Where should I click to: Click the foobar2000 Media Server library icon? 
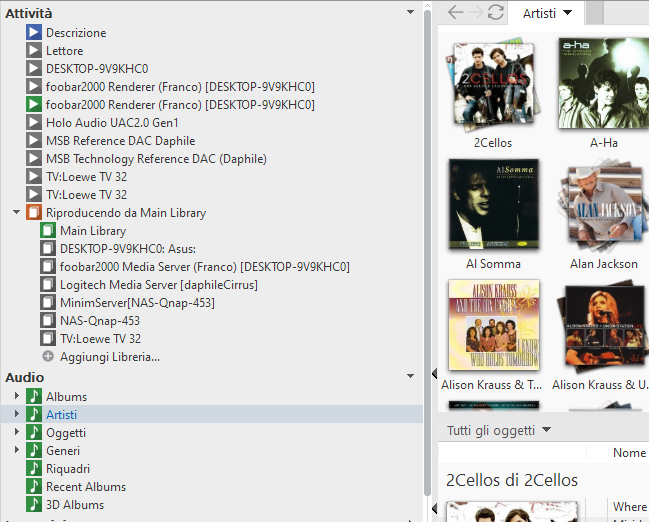[48, 267]
